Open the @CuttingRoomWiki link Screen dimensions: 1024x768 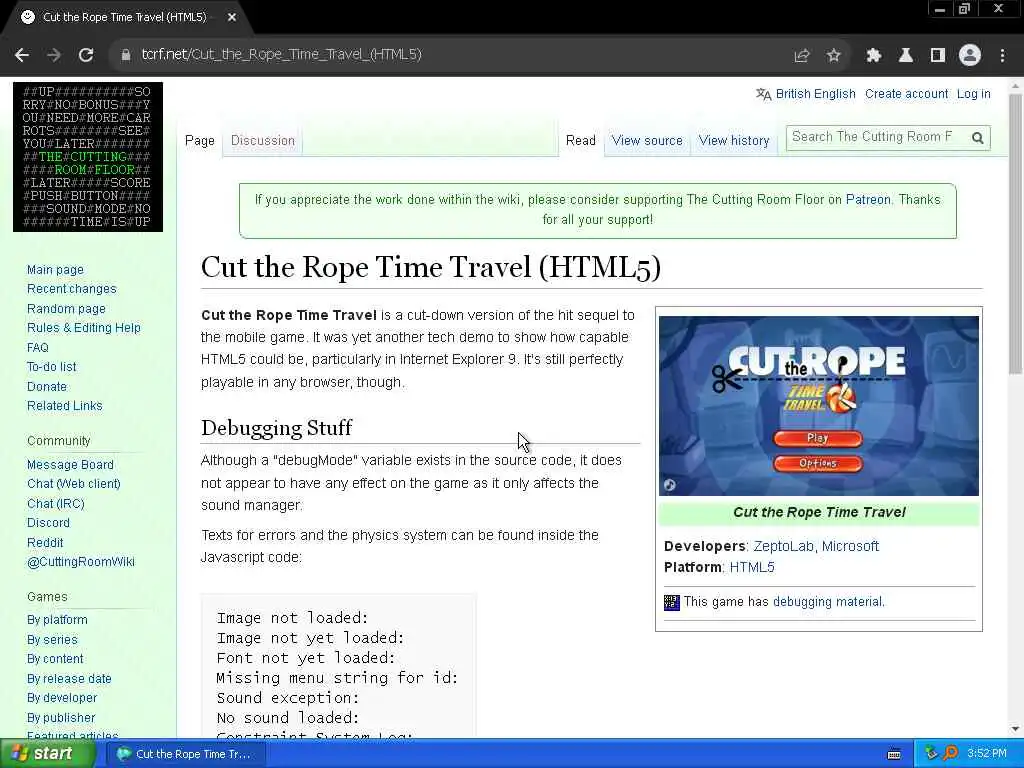[81, 562]
